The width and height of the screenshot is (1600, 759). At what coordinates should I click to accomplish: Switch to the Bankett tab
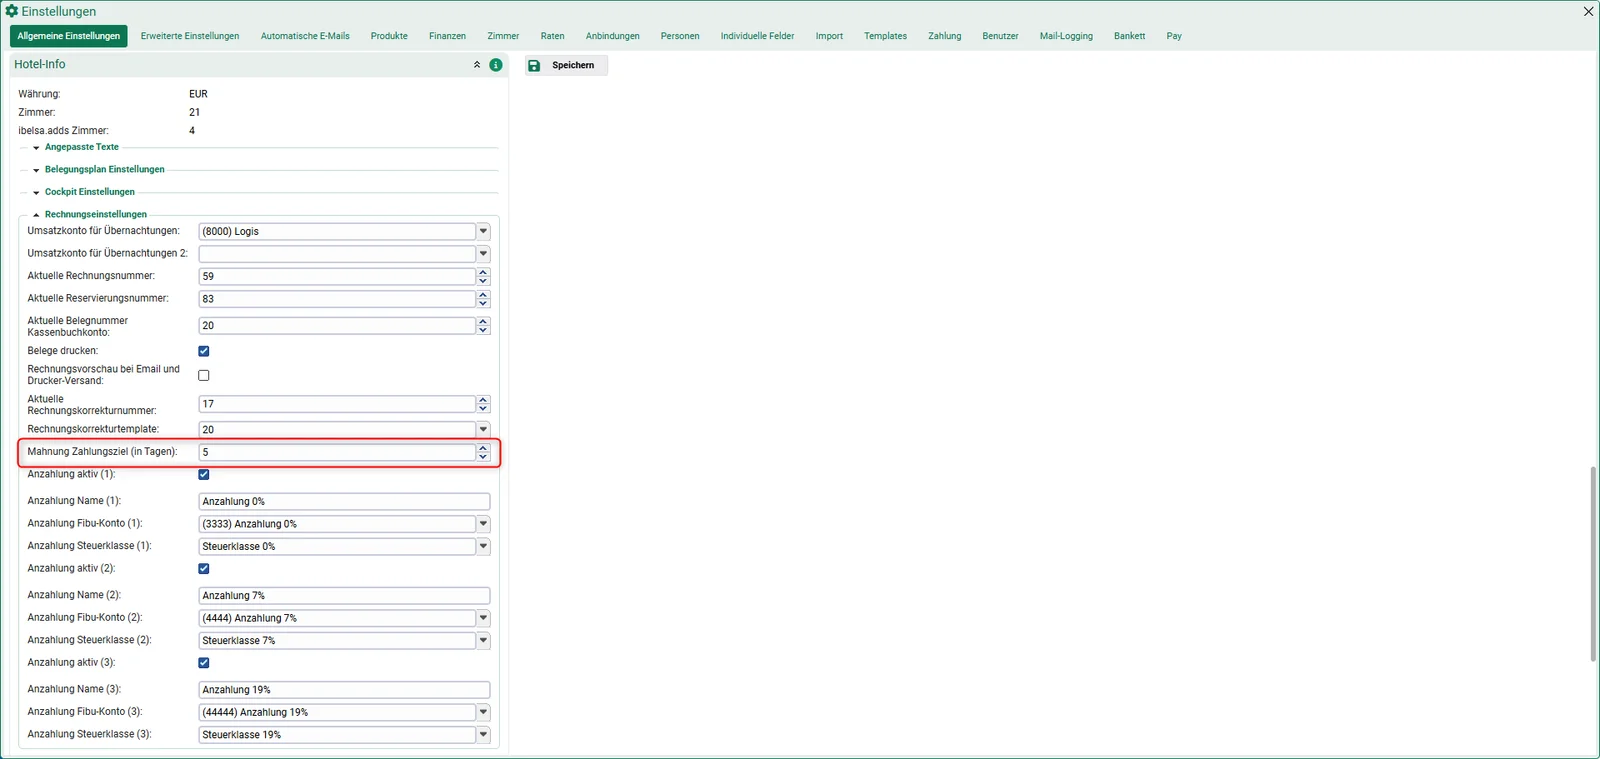1129,36
